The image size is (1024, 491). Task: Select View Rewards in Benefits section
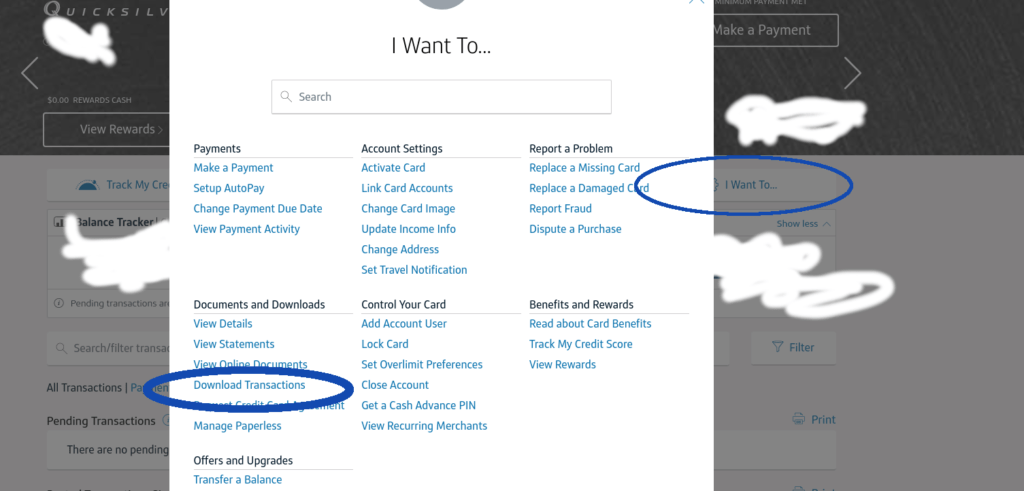click(x=562, y=364)
